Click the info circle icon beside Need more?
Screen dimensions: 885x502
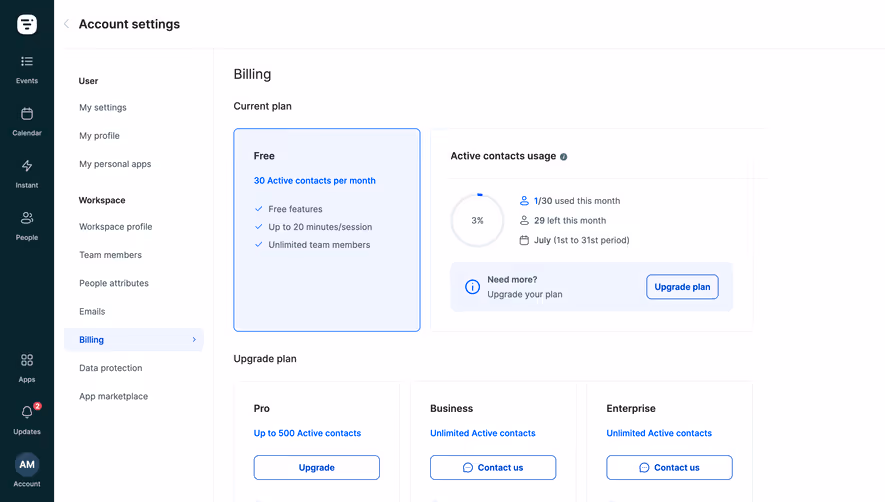point(472,287)
